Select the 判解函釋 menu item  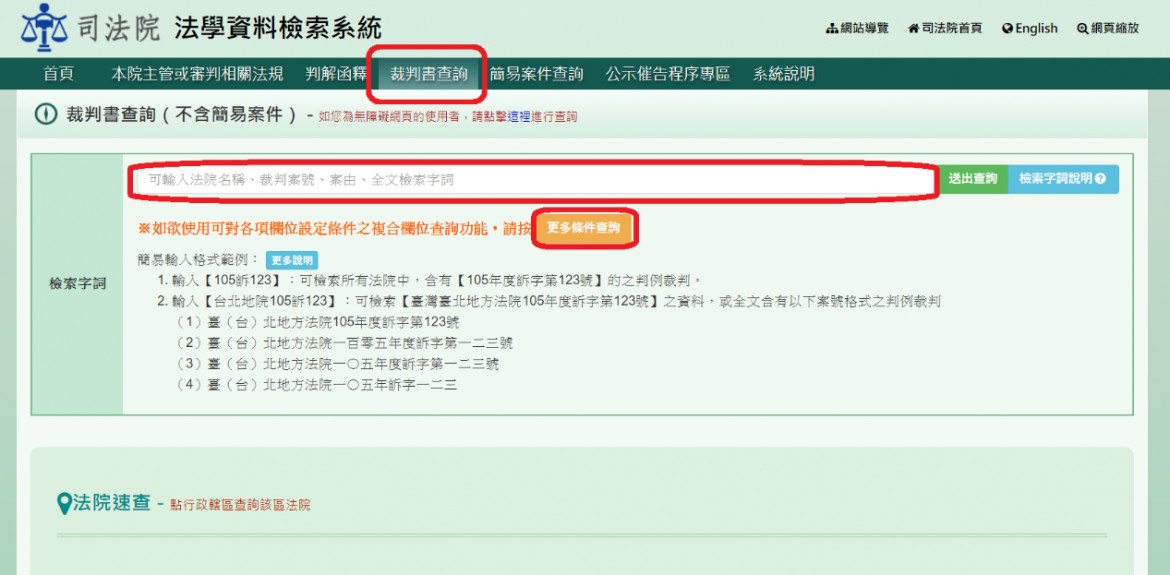336,74
